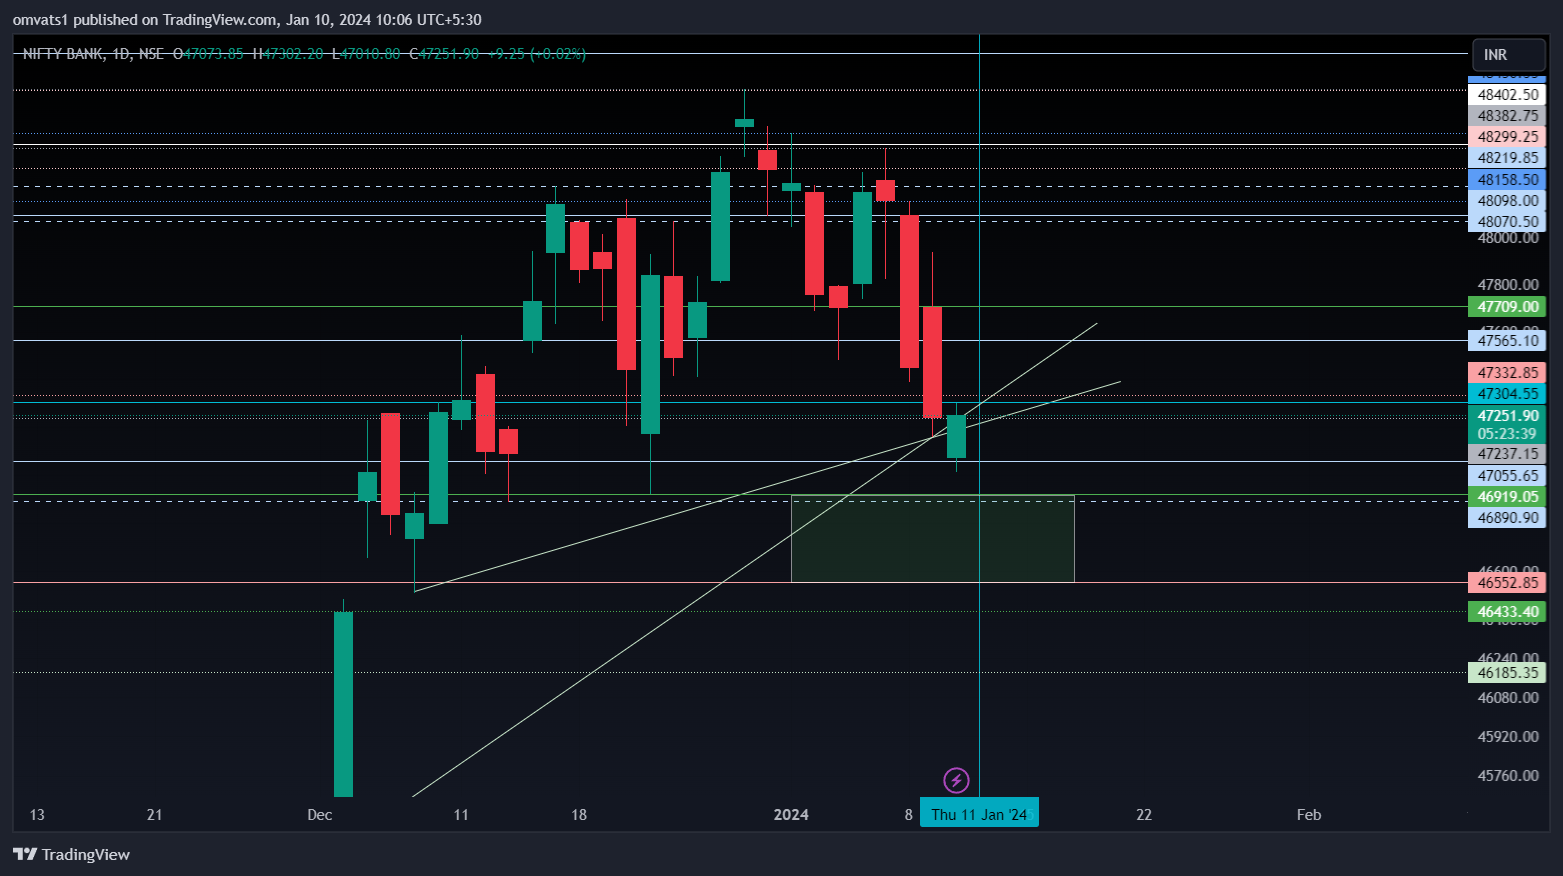Select the green shaded rectangle zone
Image resolution: width=1563 pixels, height=876 pixels.
(932, 539)
